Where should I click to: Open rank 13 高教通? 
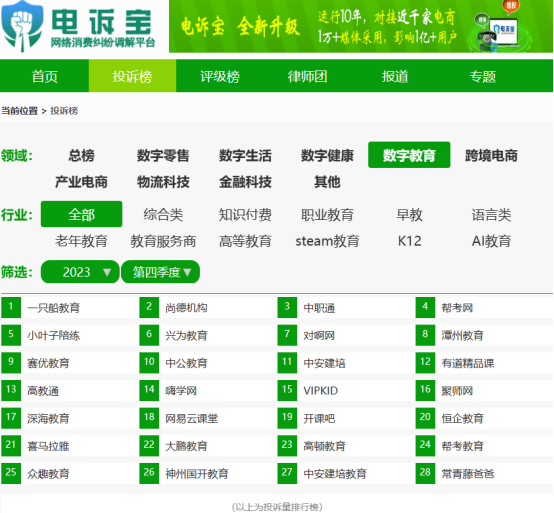click(43, 391)
